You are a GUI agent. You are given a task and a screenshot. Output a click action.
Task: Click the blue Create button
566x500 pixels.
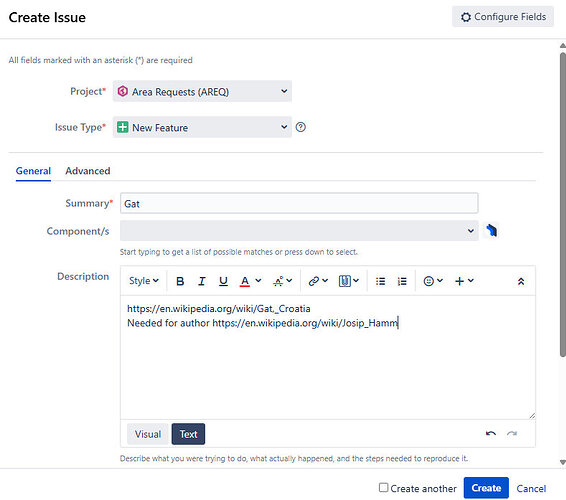point(486,488)
